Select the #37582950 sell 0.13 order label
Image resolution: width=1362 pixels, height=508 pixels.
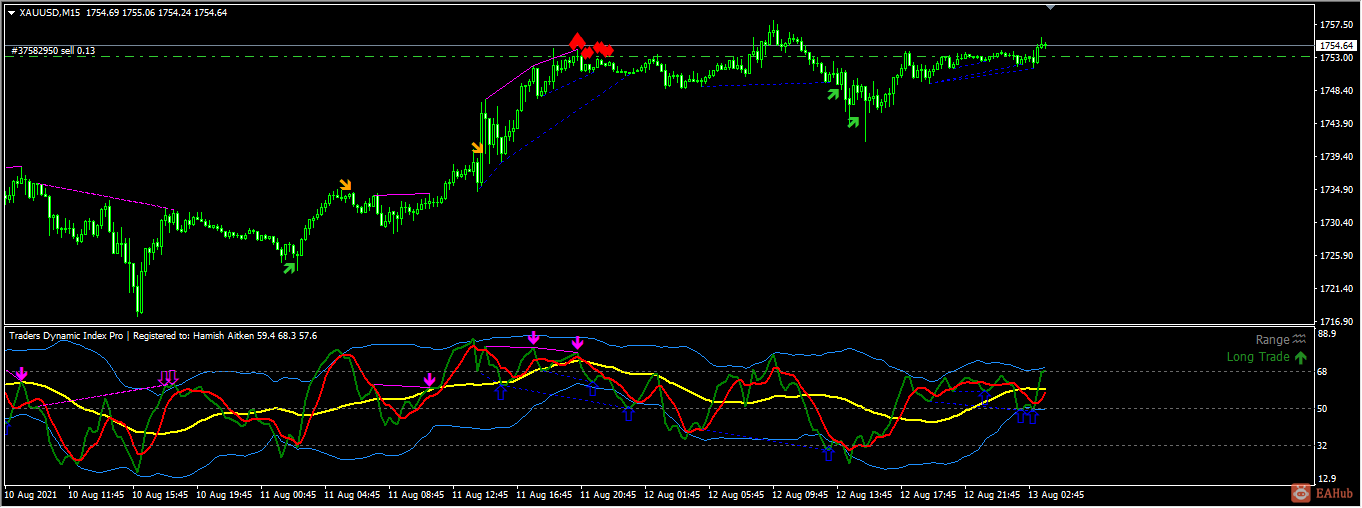pos(53,50)
